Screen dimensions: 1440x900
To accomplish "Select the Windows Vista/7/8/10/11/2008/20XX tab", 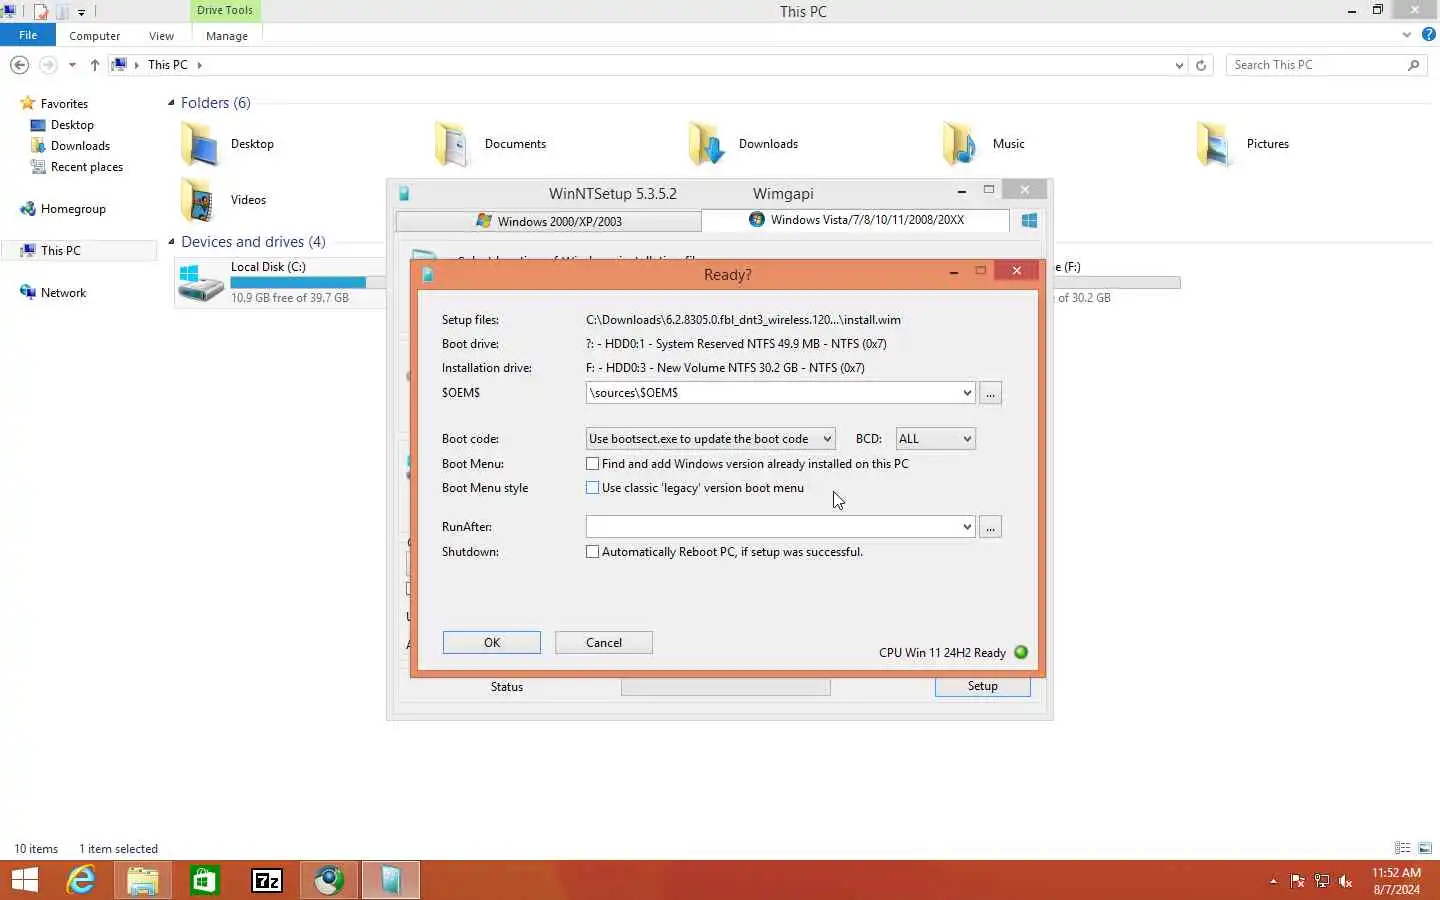I will click(x=856, y=220).
